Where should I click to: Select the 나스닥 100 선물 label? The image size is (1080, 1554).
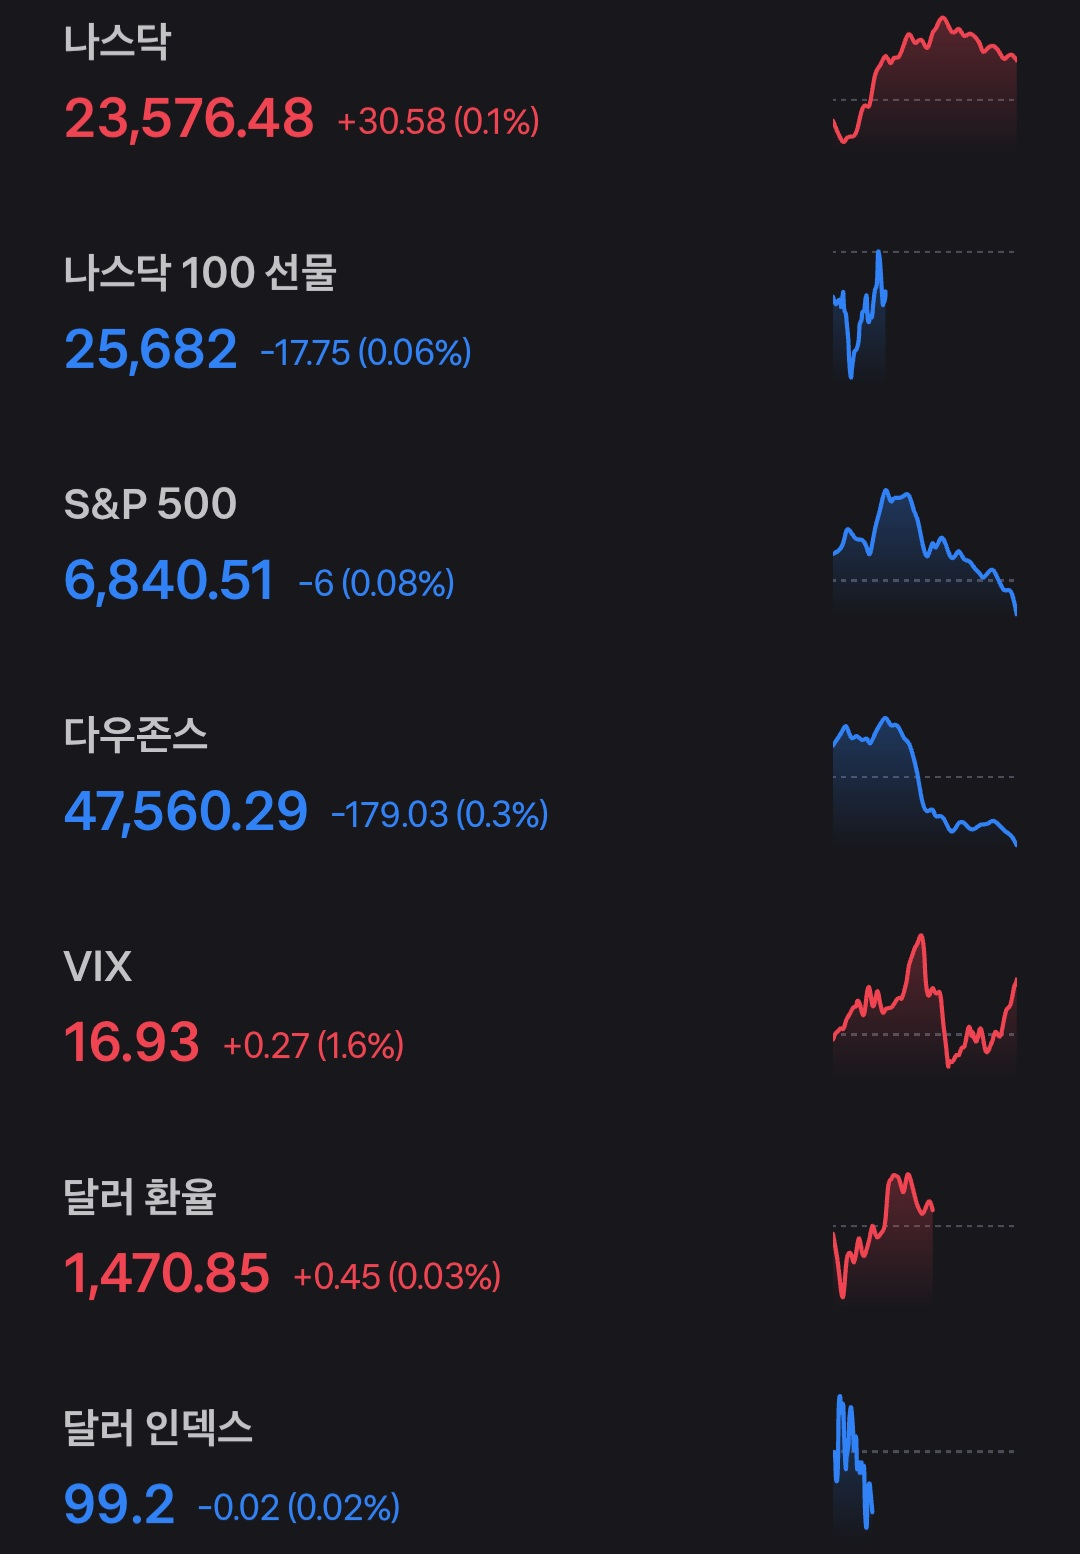point(200,273)
